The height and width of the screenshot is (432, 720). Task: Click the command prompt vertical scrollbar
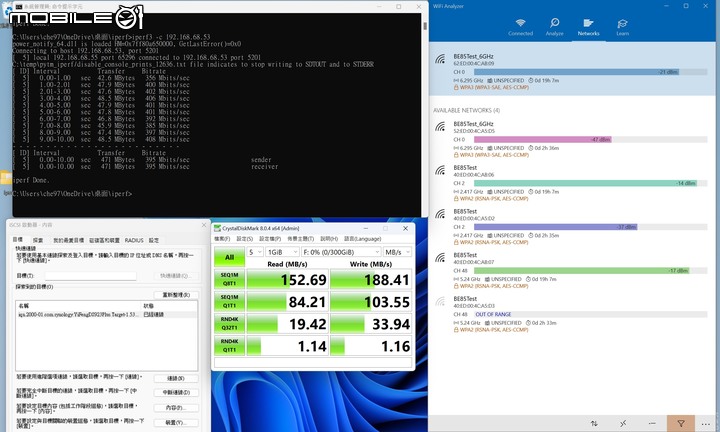[x=425, y=114]
